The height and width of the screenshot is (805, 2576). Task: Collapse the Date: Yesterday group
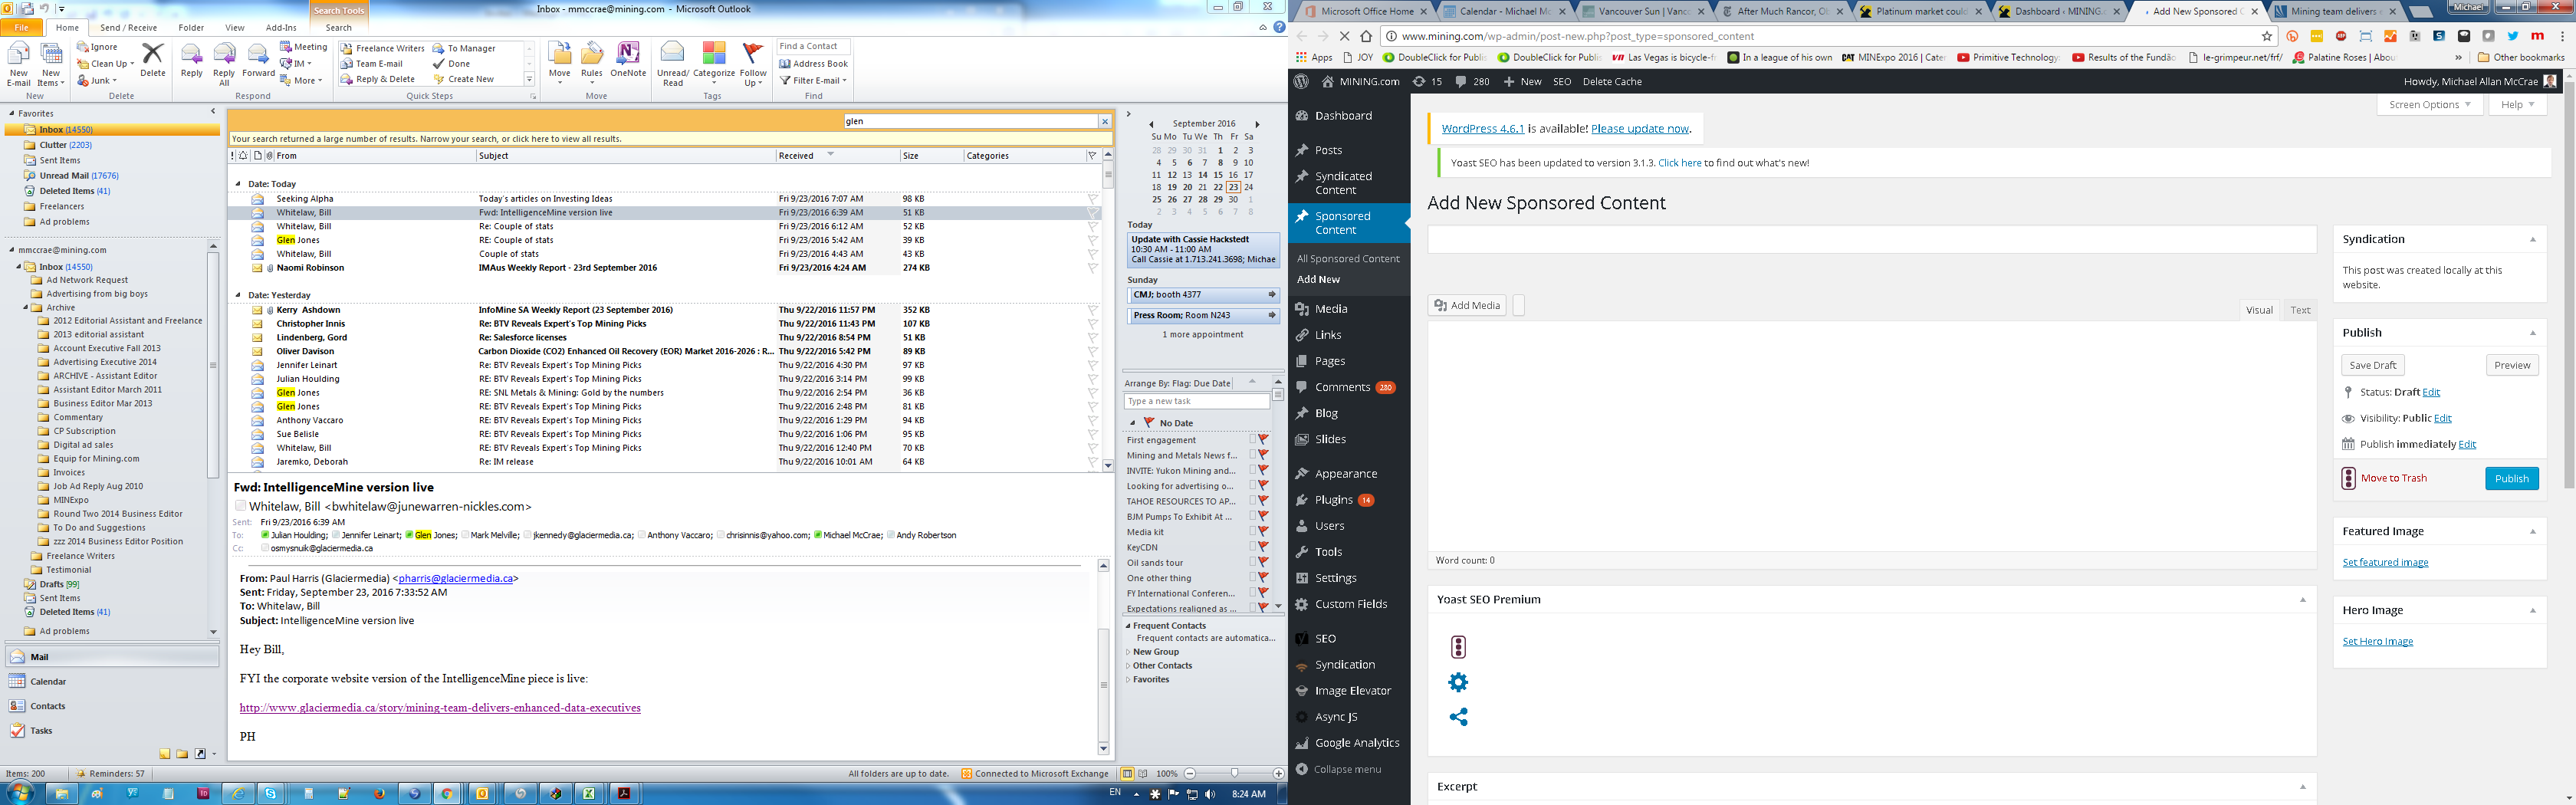point(238,295)
